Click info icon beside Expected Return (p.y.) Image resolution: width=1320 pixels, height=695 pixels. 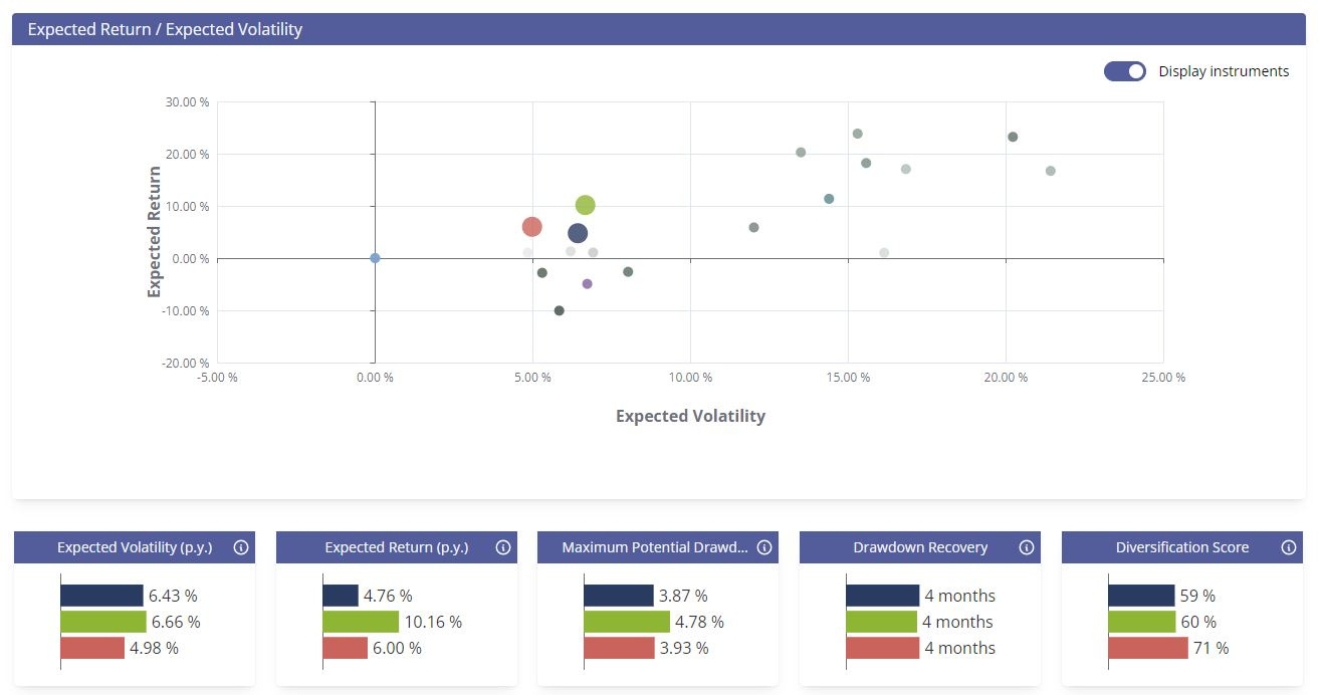503,547
